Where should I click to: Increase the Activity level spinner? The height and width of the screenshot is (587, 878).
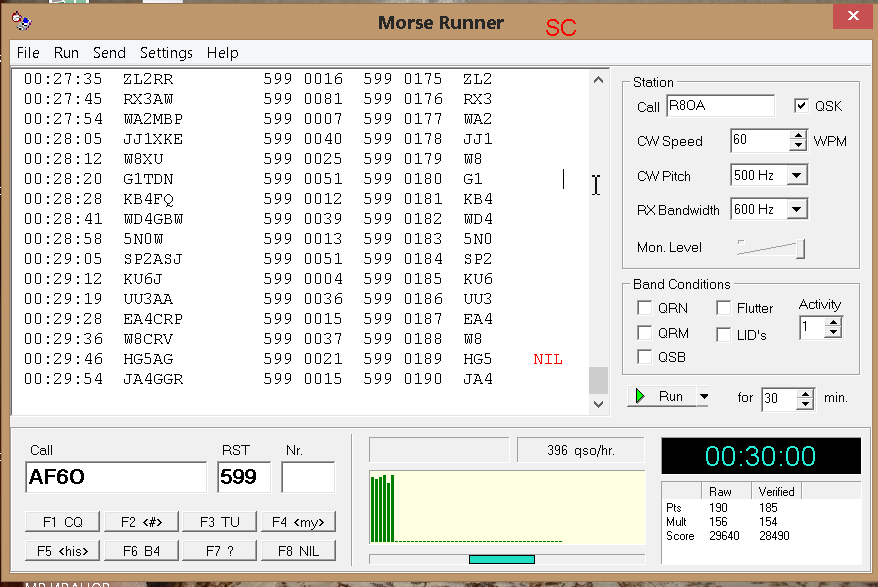pos(834,322)
